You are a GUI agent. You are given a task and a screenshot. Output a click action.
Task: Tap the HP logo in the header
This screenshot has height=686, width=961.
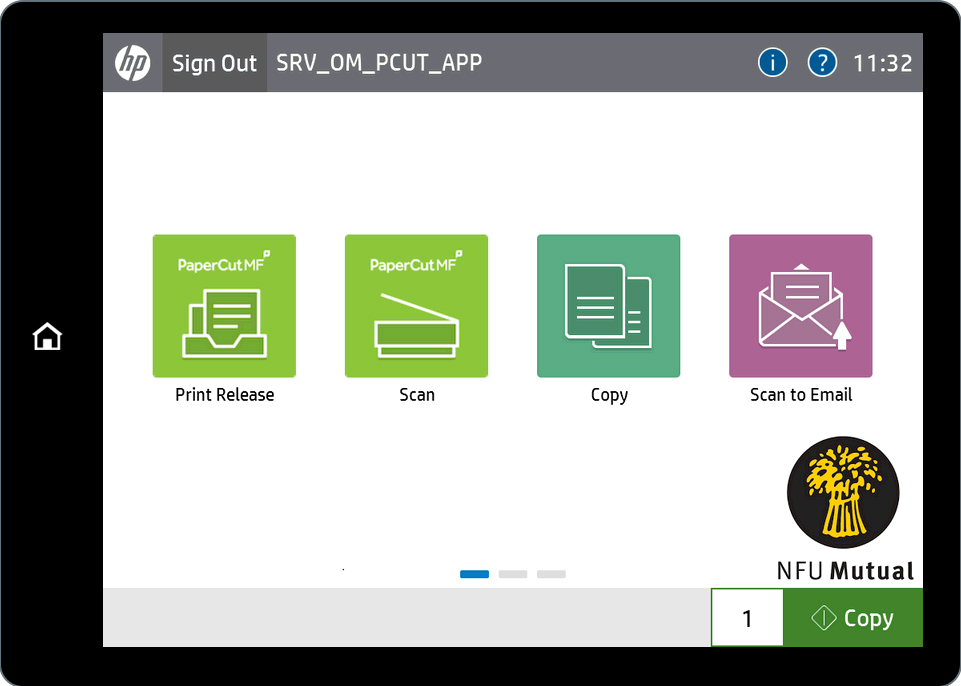133,63
